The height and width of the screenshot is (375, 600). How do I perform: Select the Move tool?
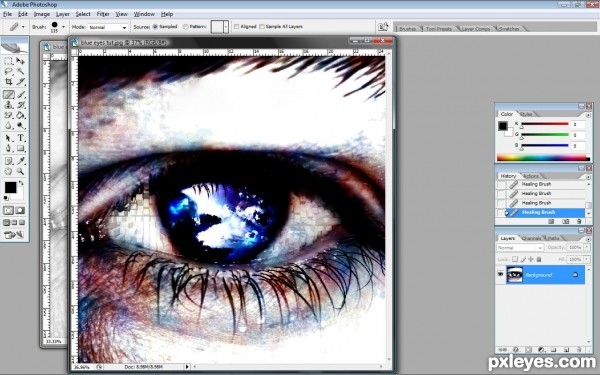coord(20,61)
